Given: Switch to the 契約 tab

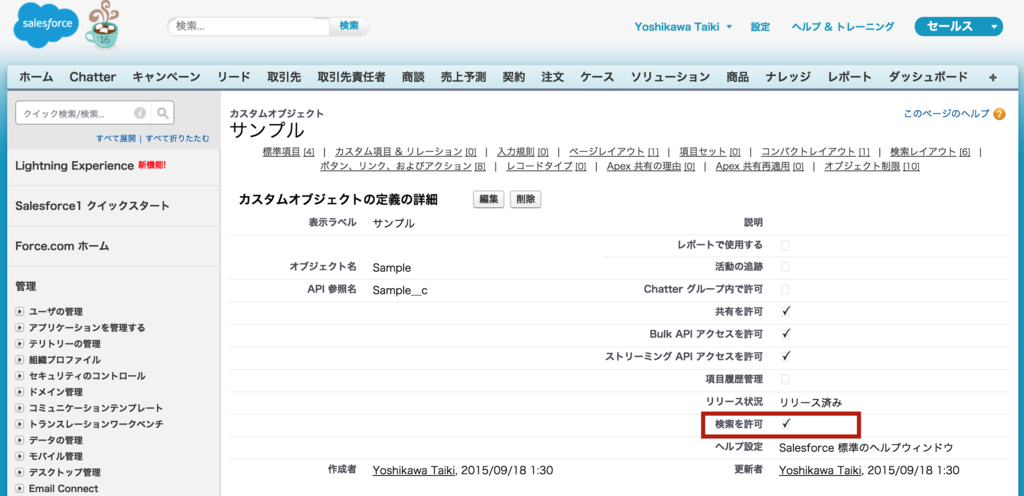Looking at the screenshot, I should click(x=513, y=77).
